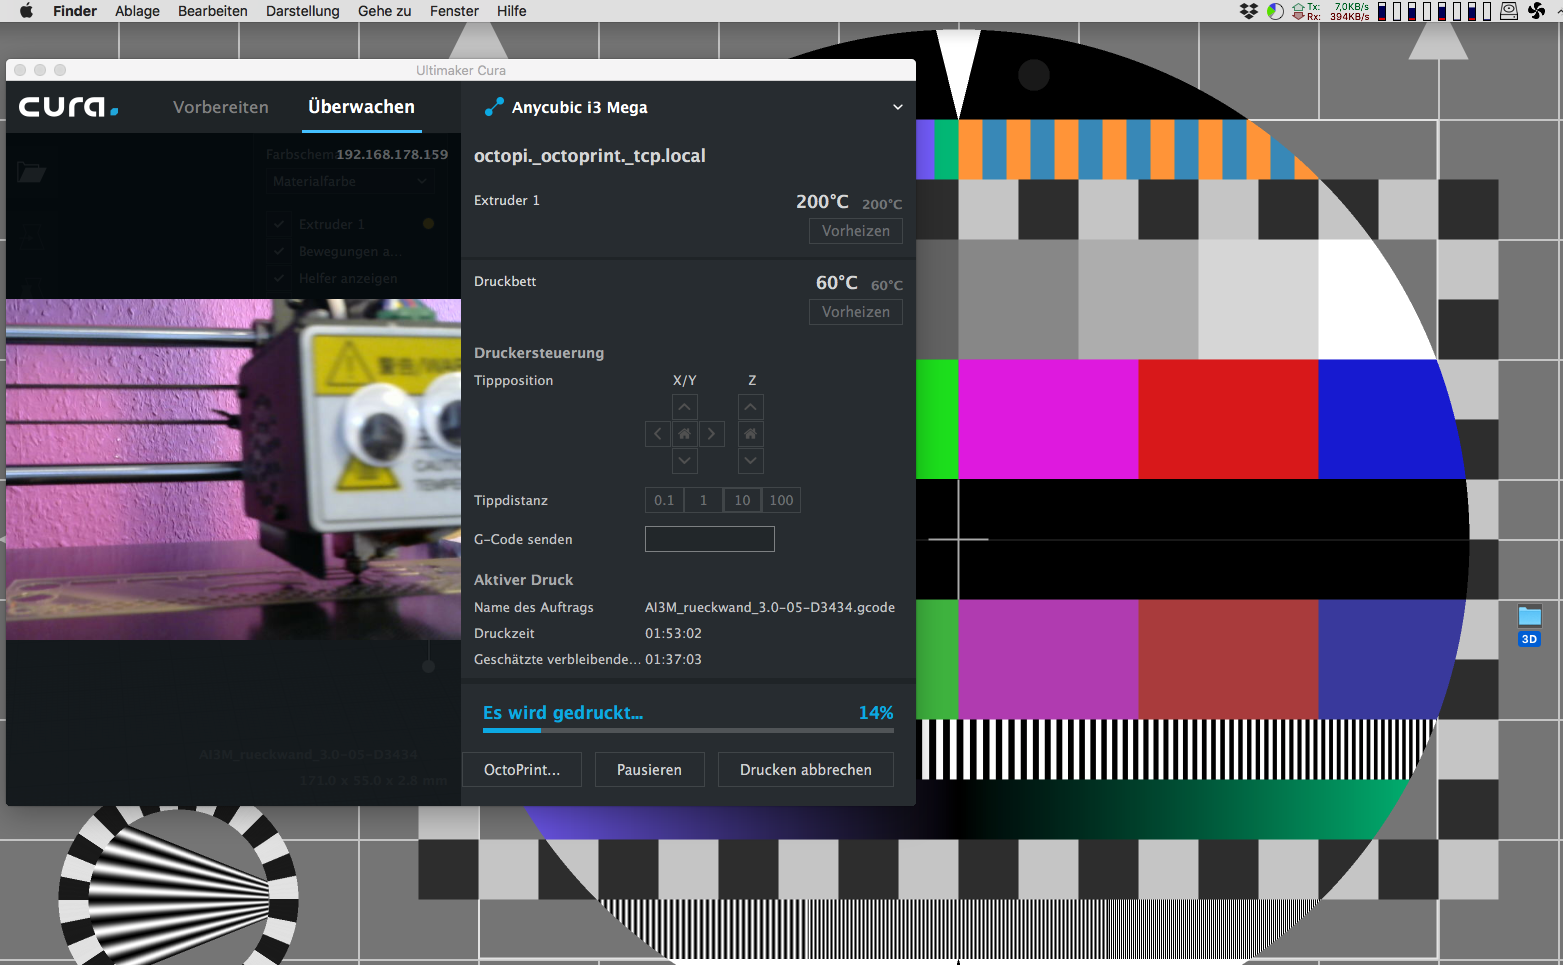The width and height of the screenshot is (1563, 965).
Task: Click the print progress bar
Action: (688, 731)
